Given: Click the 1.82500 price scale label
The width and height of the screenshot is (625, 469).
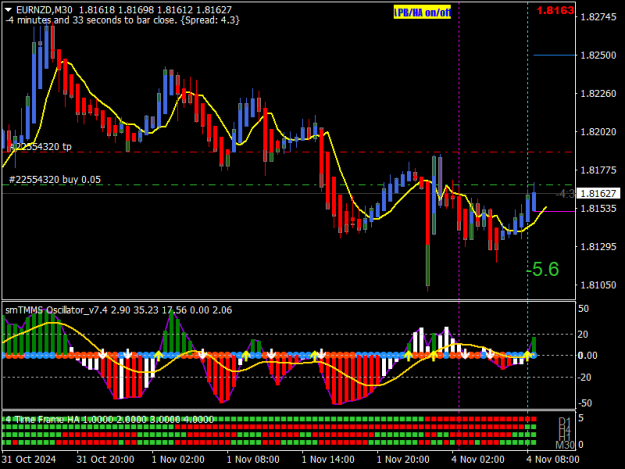Looking at the screenshot, I should point(598,55).
